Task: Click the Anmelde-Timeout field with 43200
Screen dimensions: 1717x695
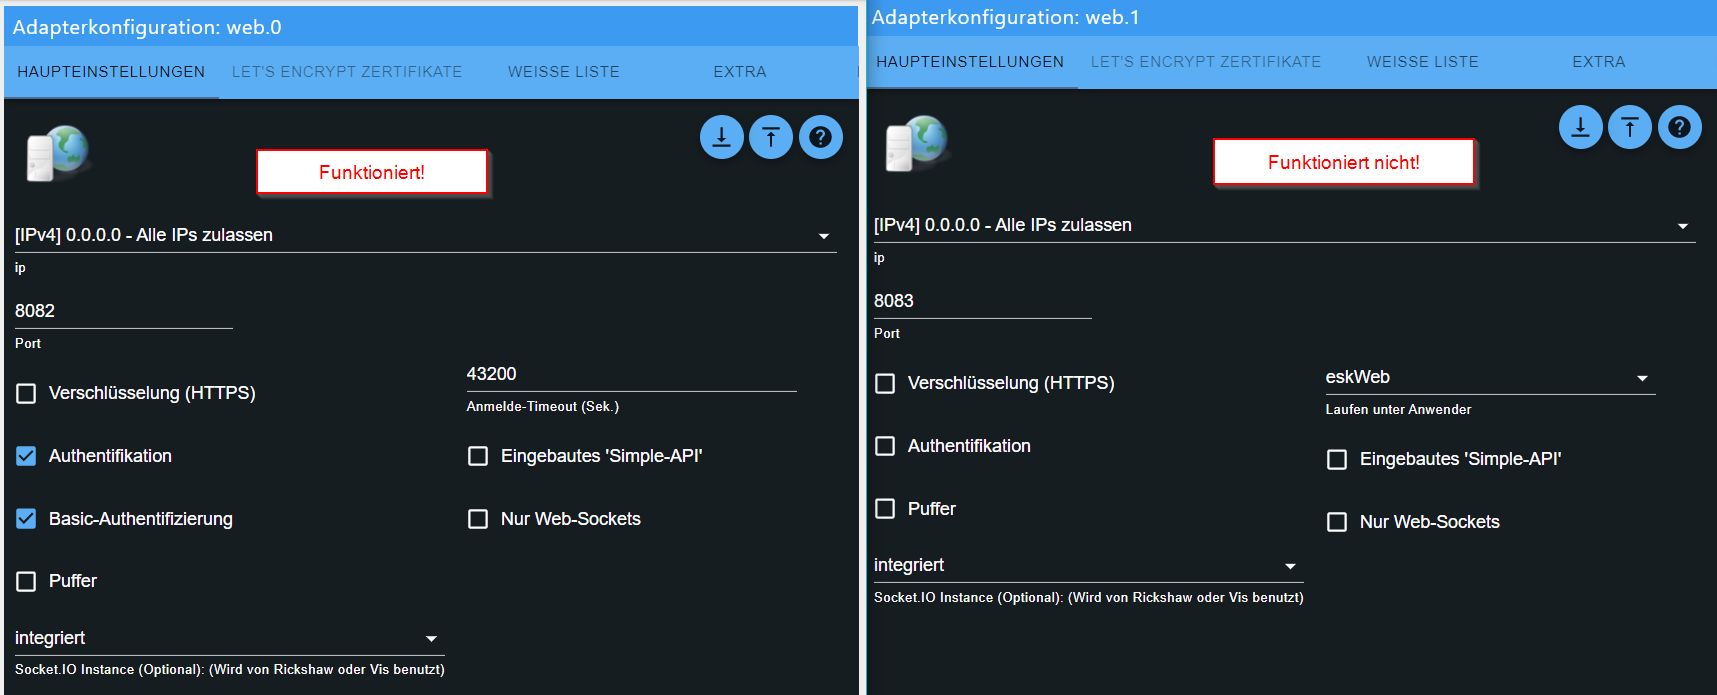Action: tap(630, 374)
